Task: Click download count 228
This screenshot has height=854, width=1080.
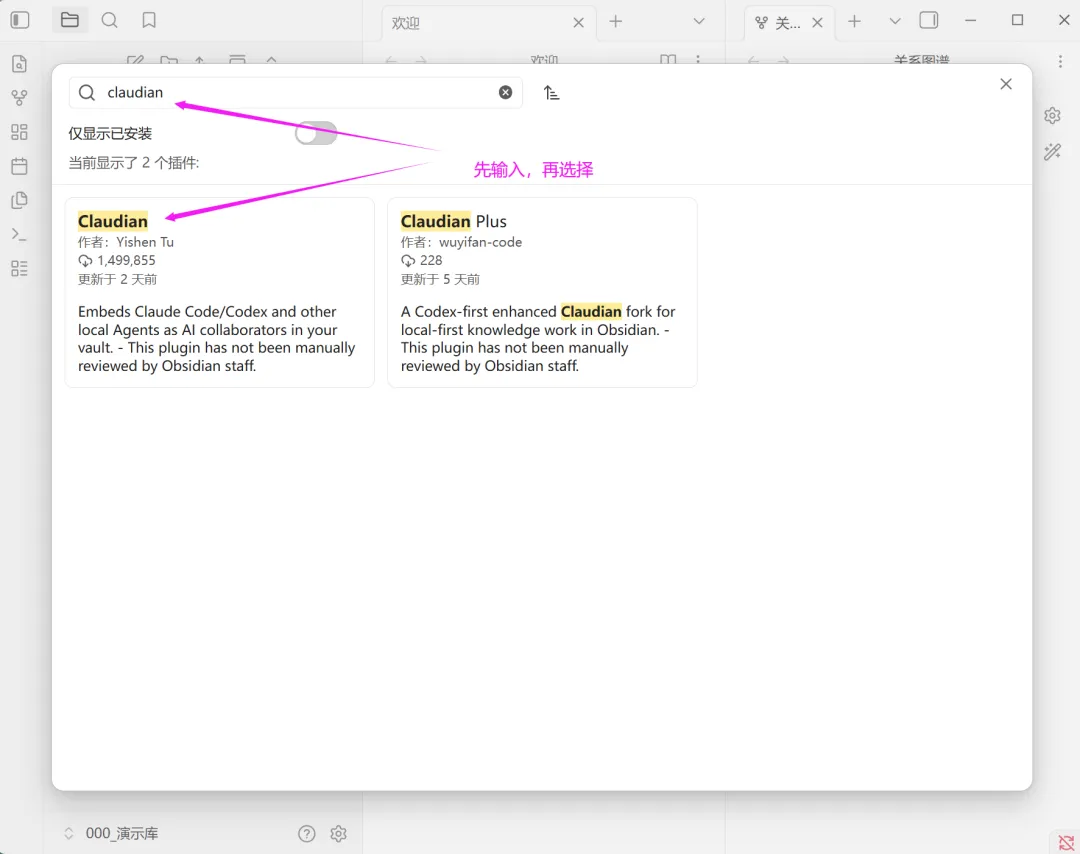Action: pos(431,260)
